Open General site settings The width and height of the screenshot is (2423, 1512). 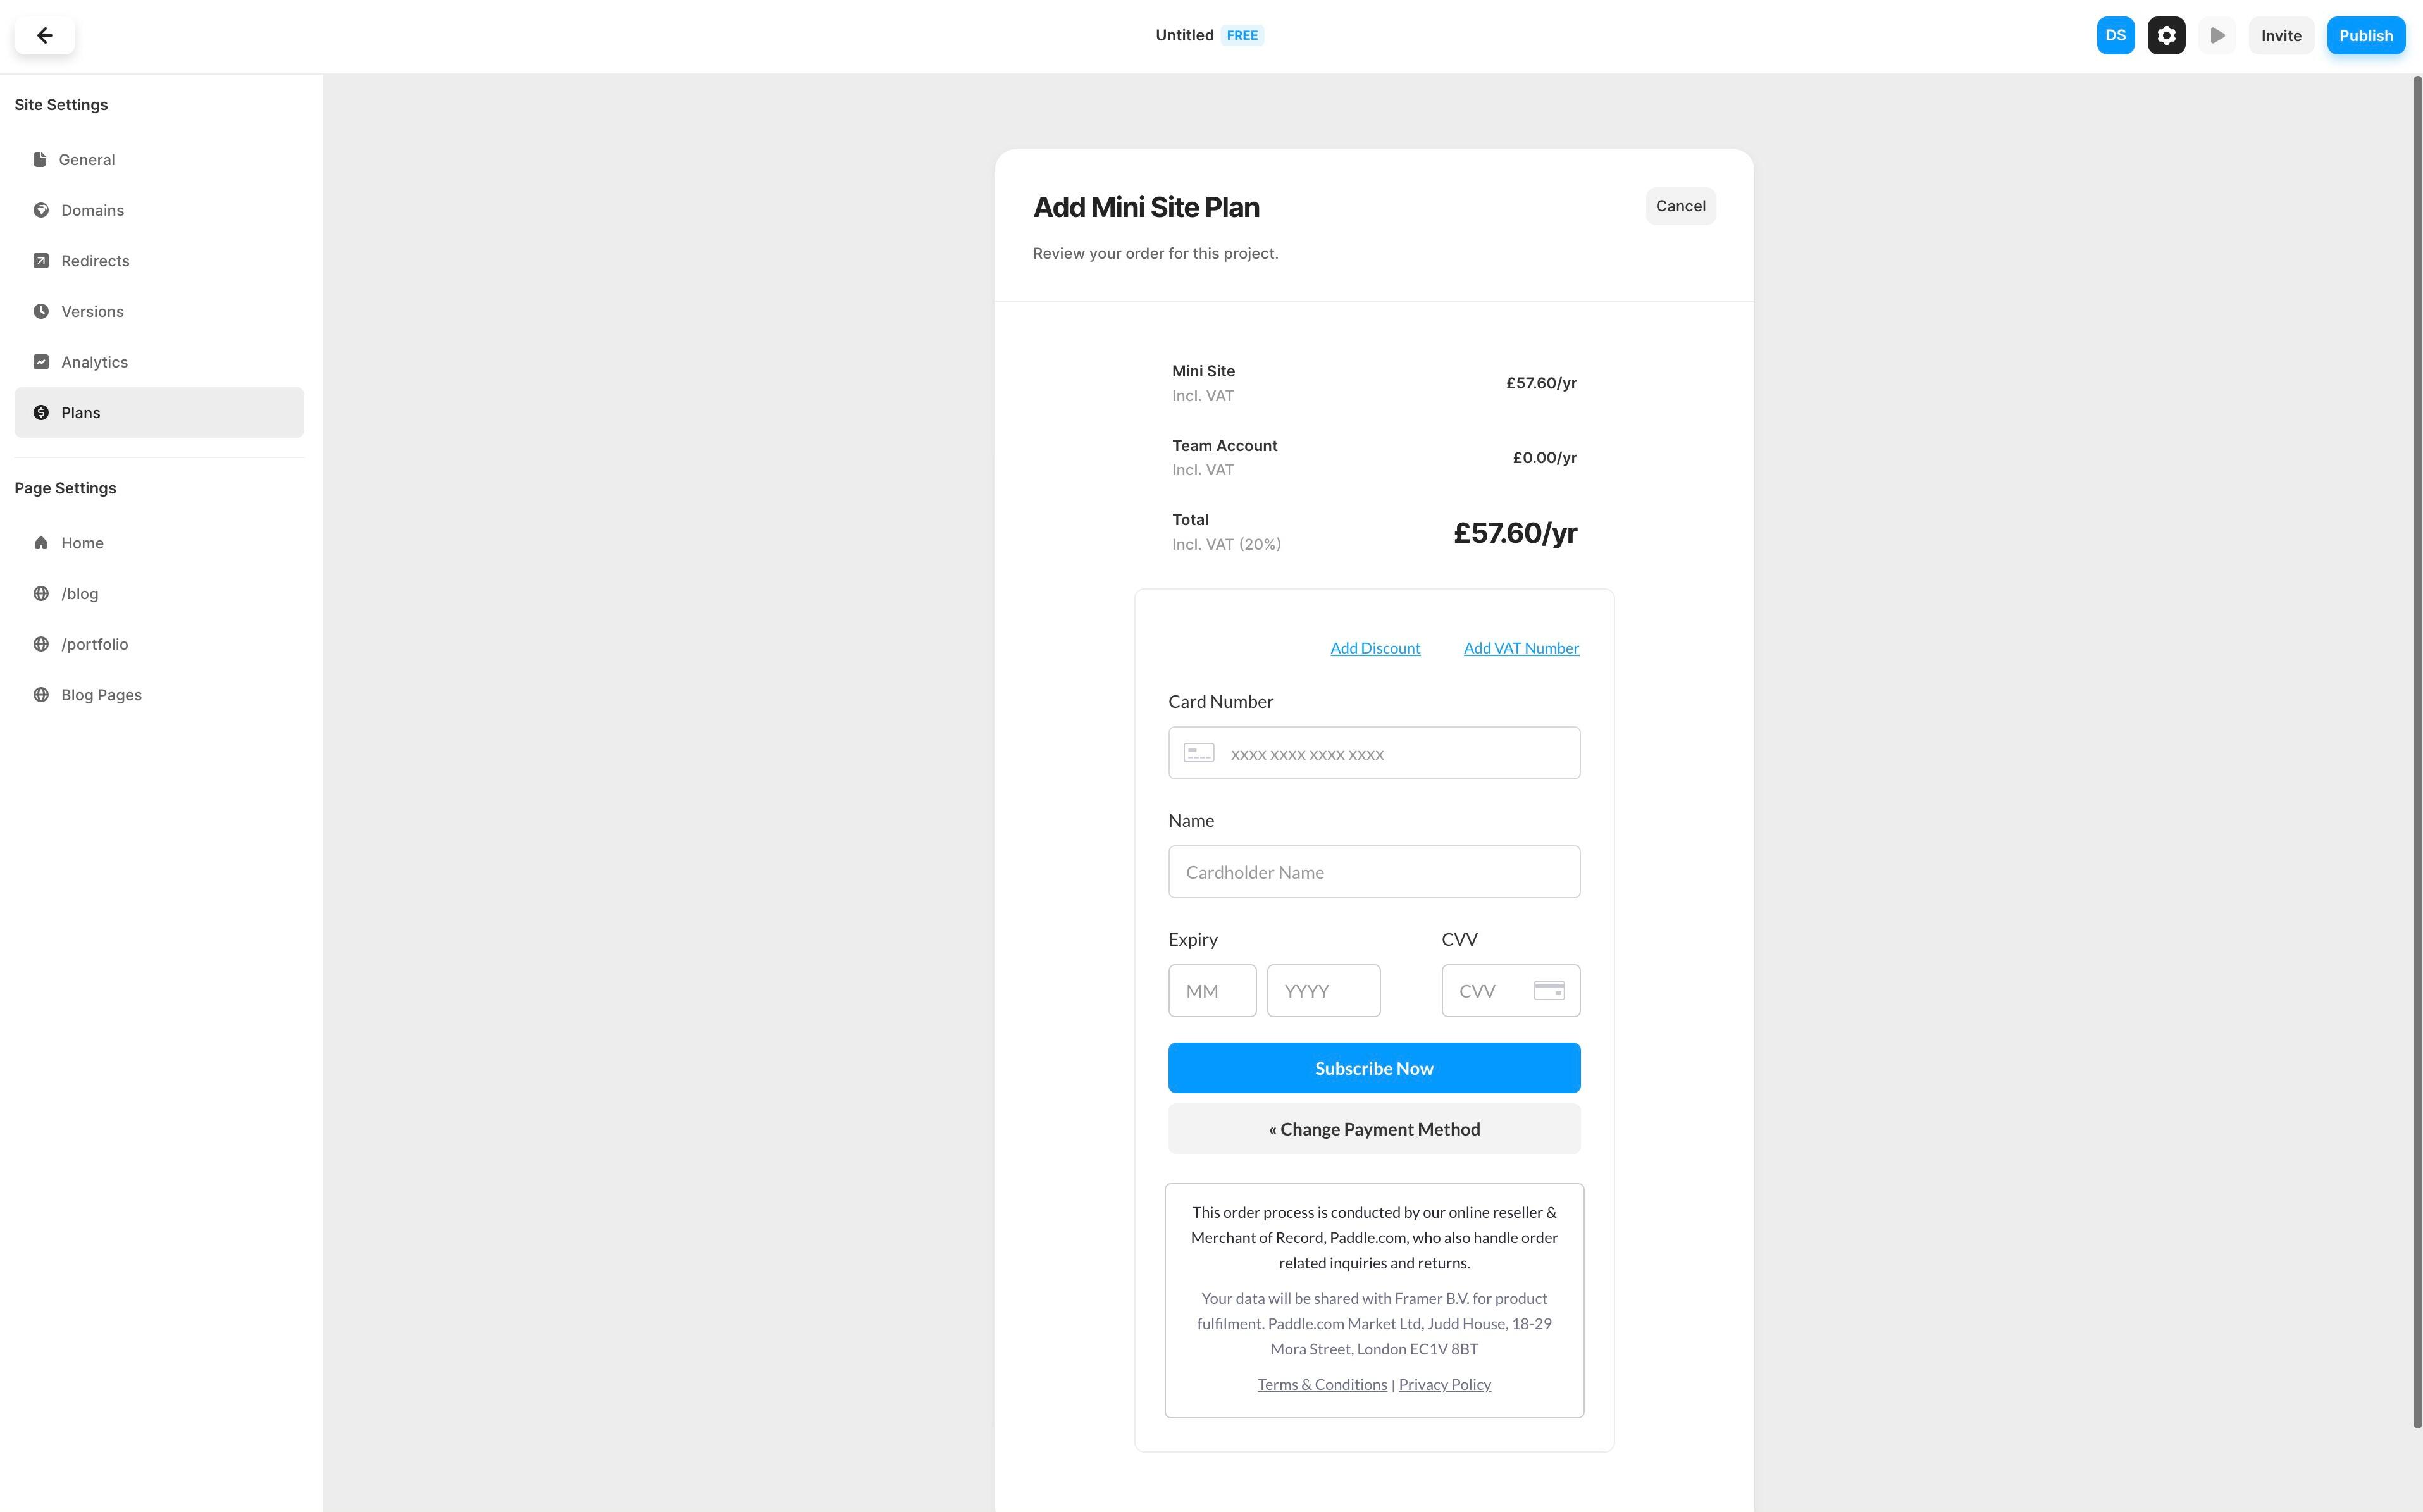click(87, 159)
